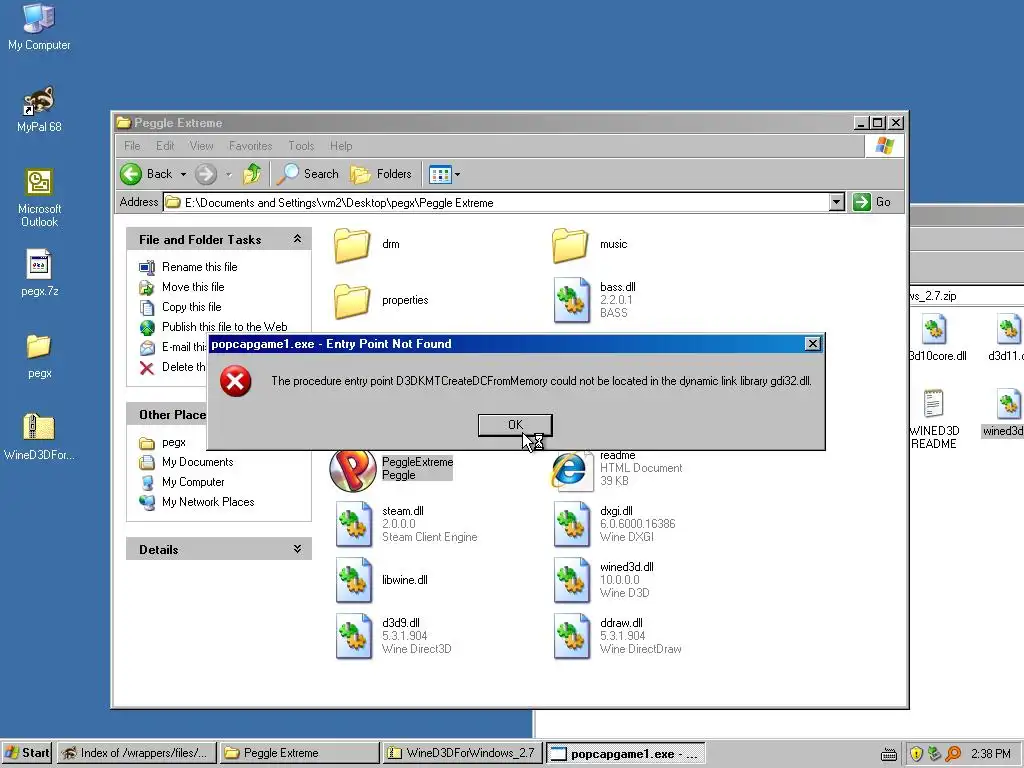Screen dimensions: 1024x768
Task: Select the drm folder
Action: (353, 244)
